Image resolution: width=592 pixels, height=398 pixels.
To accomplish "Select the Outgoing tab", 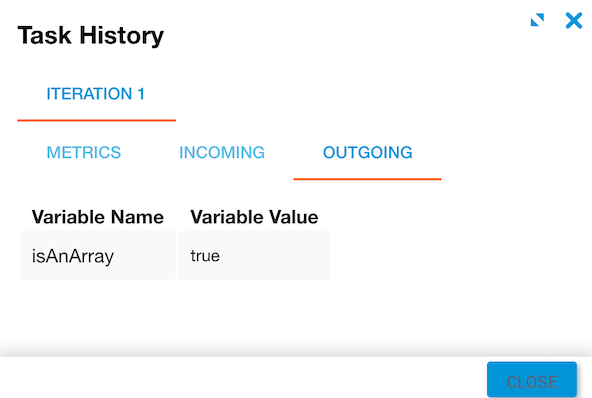I will [x=367, y=153].
